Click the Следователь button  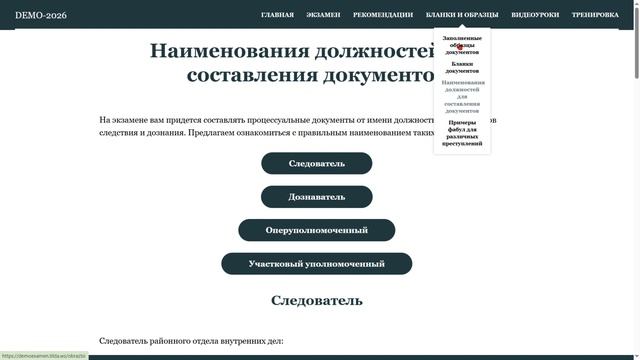pyautogui.click(x=317, y=163)
